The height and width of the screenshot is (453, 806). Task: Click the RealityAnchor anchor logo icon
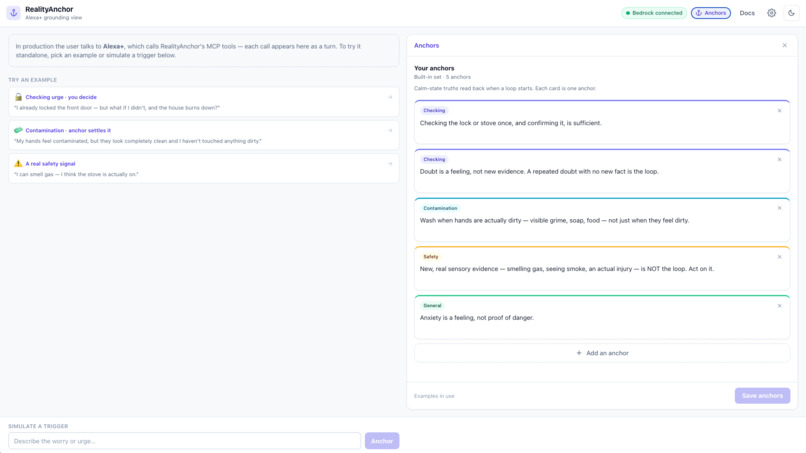coord(13,13)
